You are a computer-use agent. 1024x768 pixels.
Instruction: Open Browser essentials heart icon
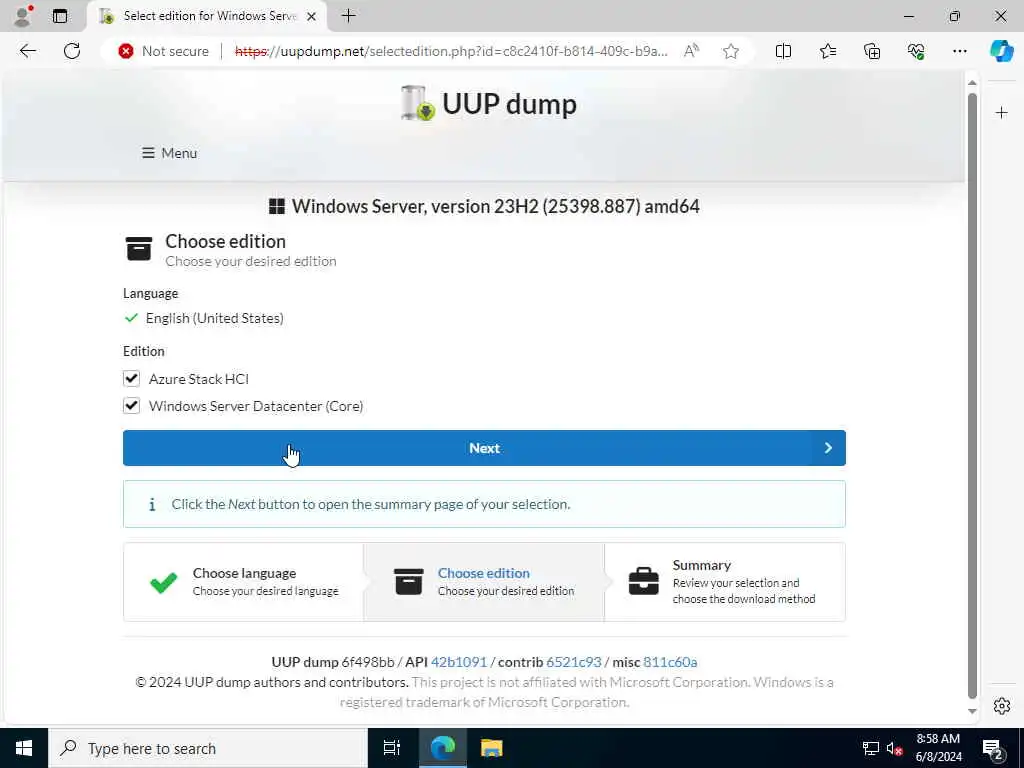click(x=916, y=51)
